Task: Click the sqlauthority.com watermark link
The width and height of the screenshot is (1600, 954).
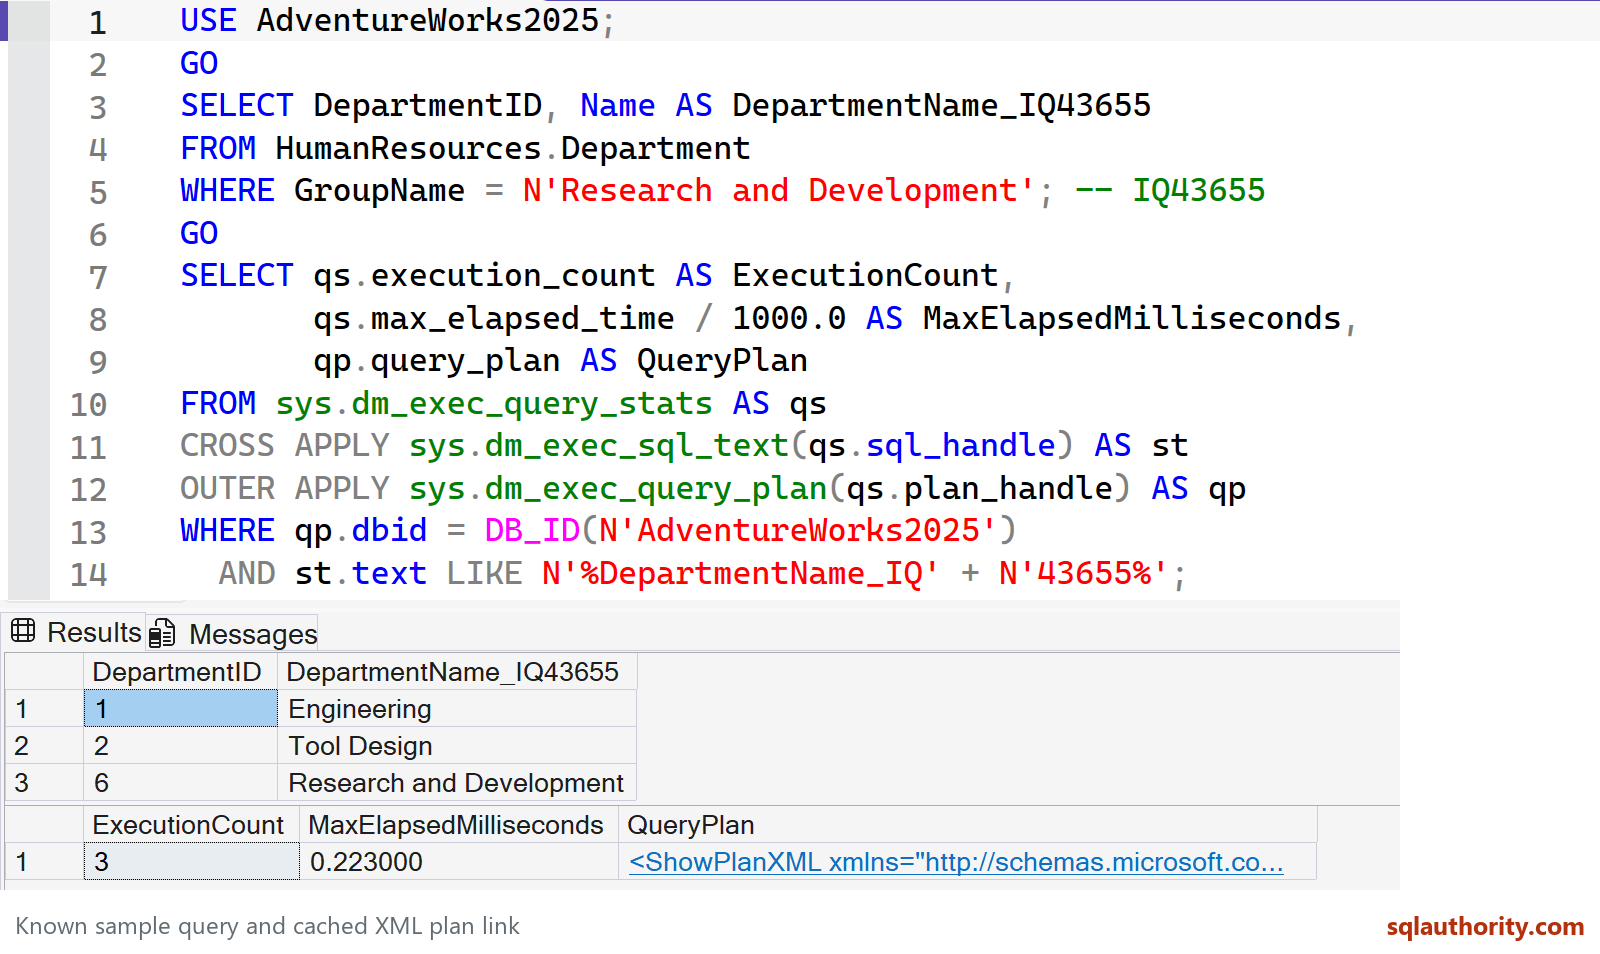Action: pyautogui.click(x=1485, y=926)
